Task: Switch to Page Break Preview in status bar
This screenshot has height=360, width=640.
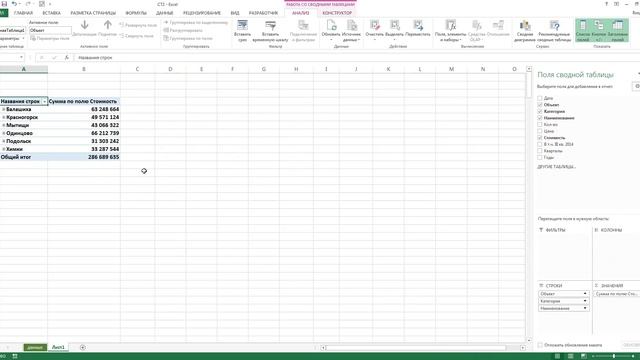Action: 584,356
